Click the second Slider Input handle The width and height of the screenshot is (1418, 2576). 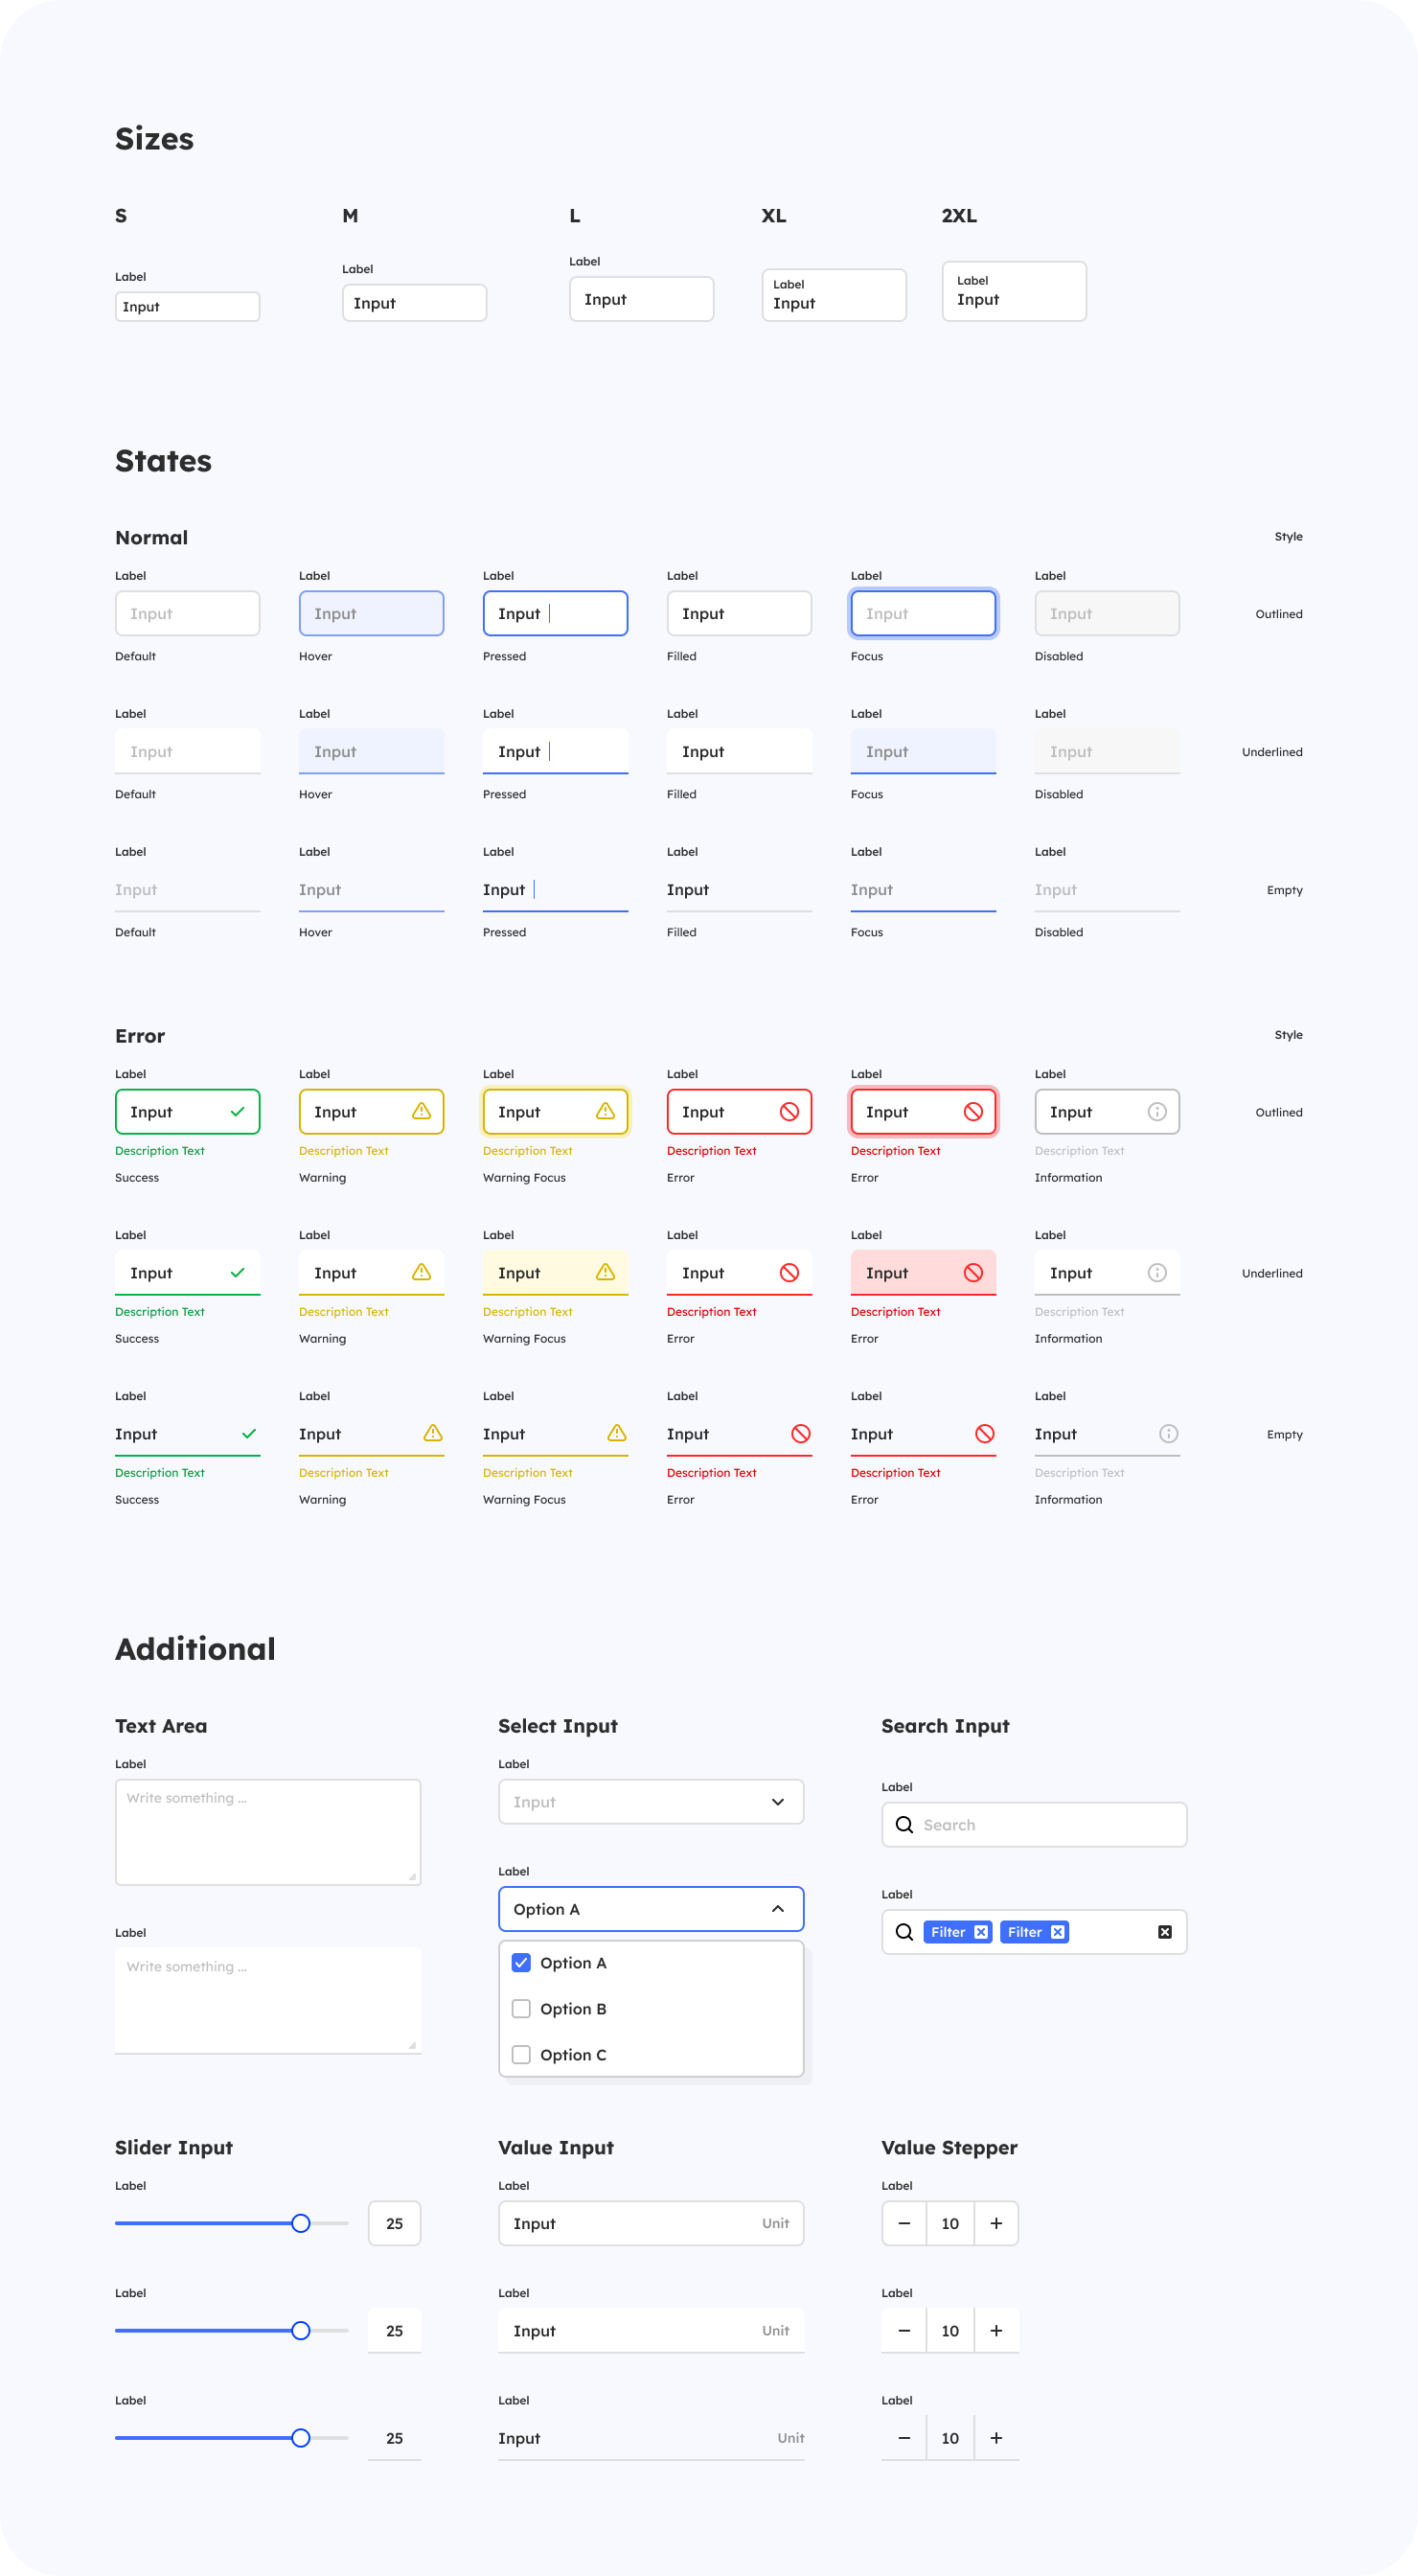(x=301, y=2330)
